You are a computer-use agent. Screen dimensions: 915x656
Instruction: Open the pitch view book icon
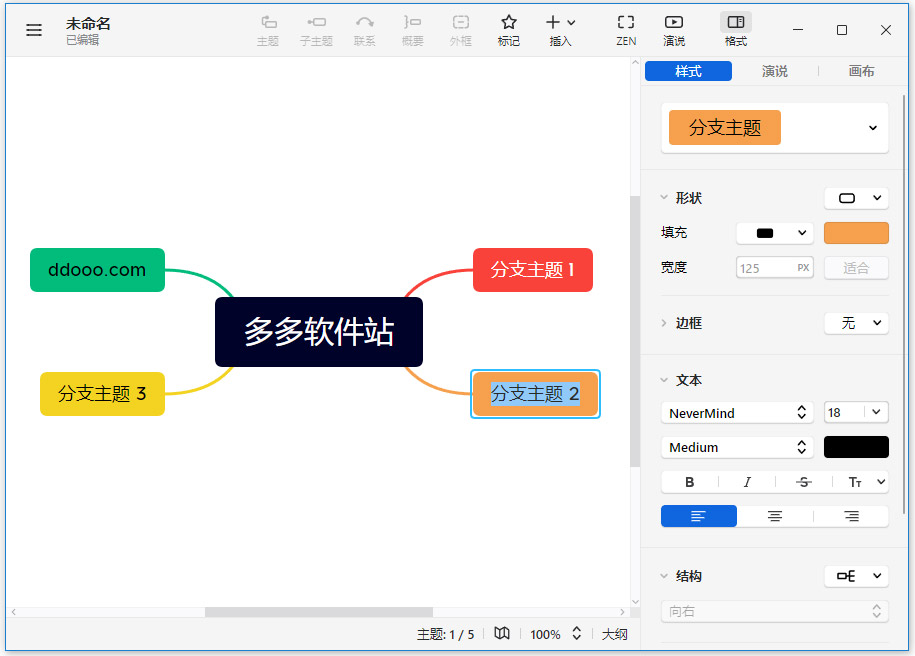[501, 634]
